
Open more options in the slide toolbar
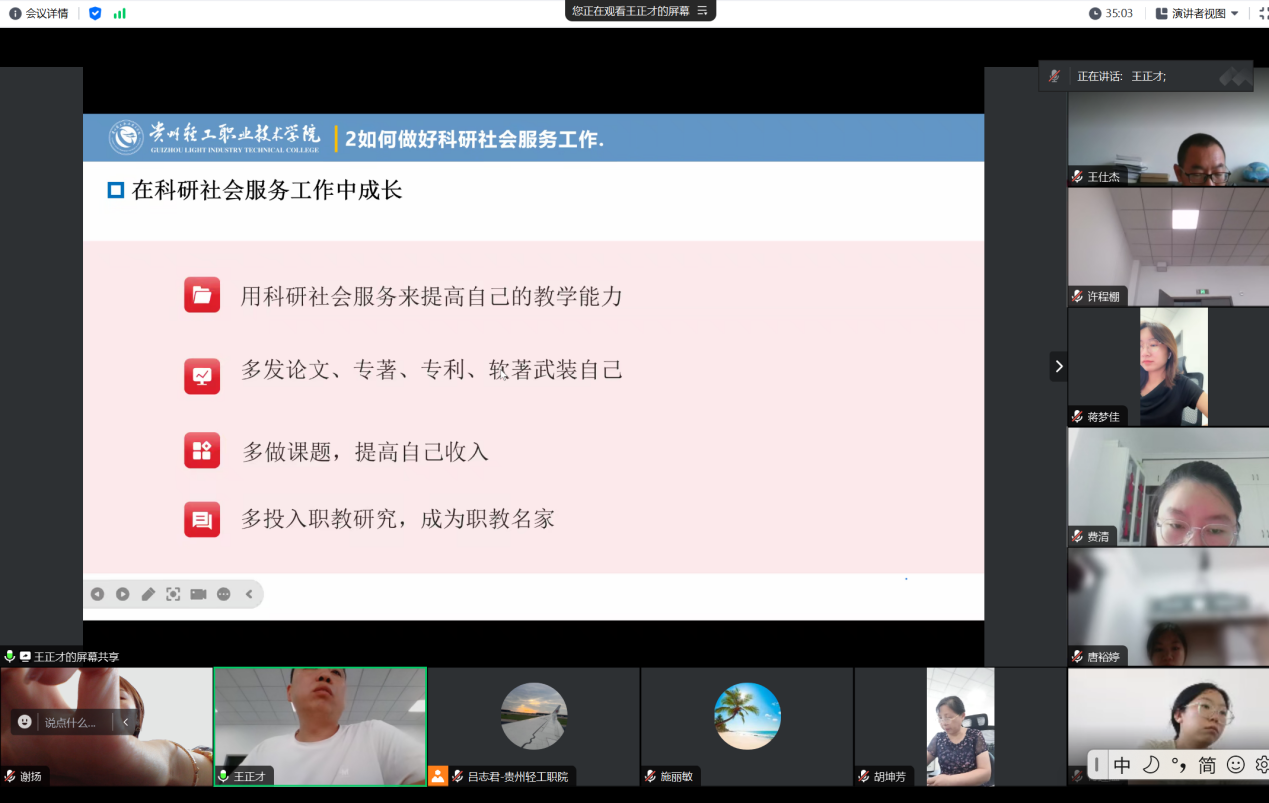point(224,594)
